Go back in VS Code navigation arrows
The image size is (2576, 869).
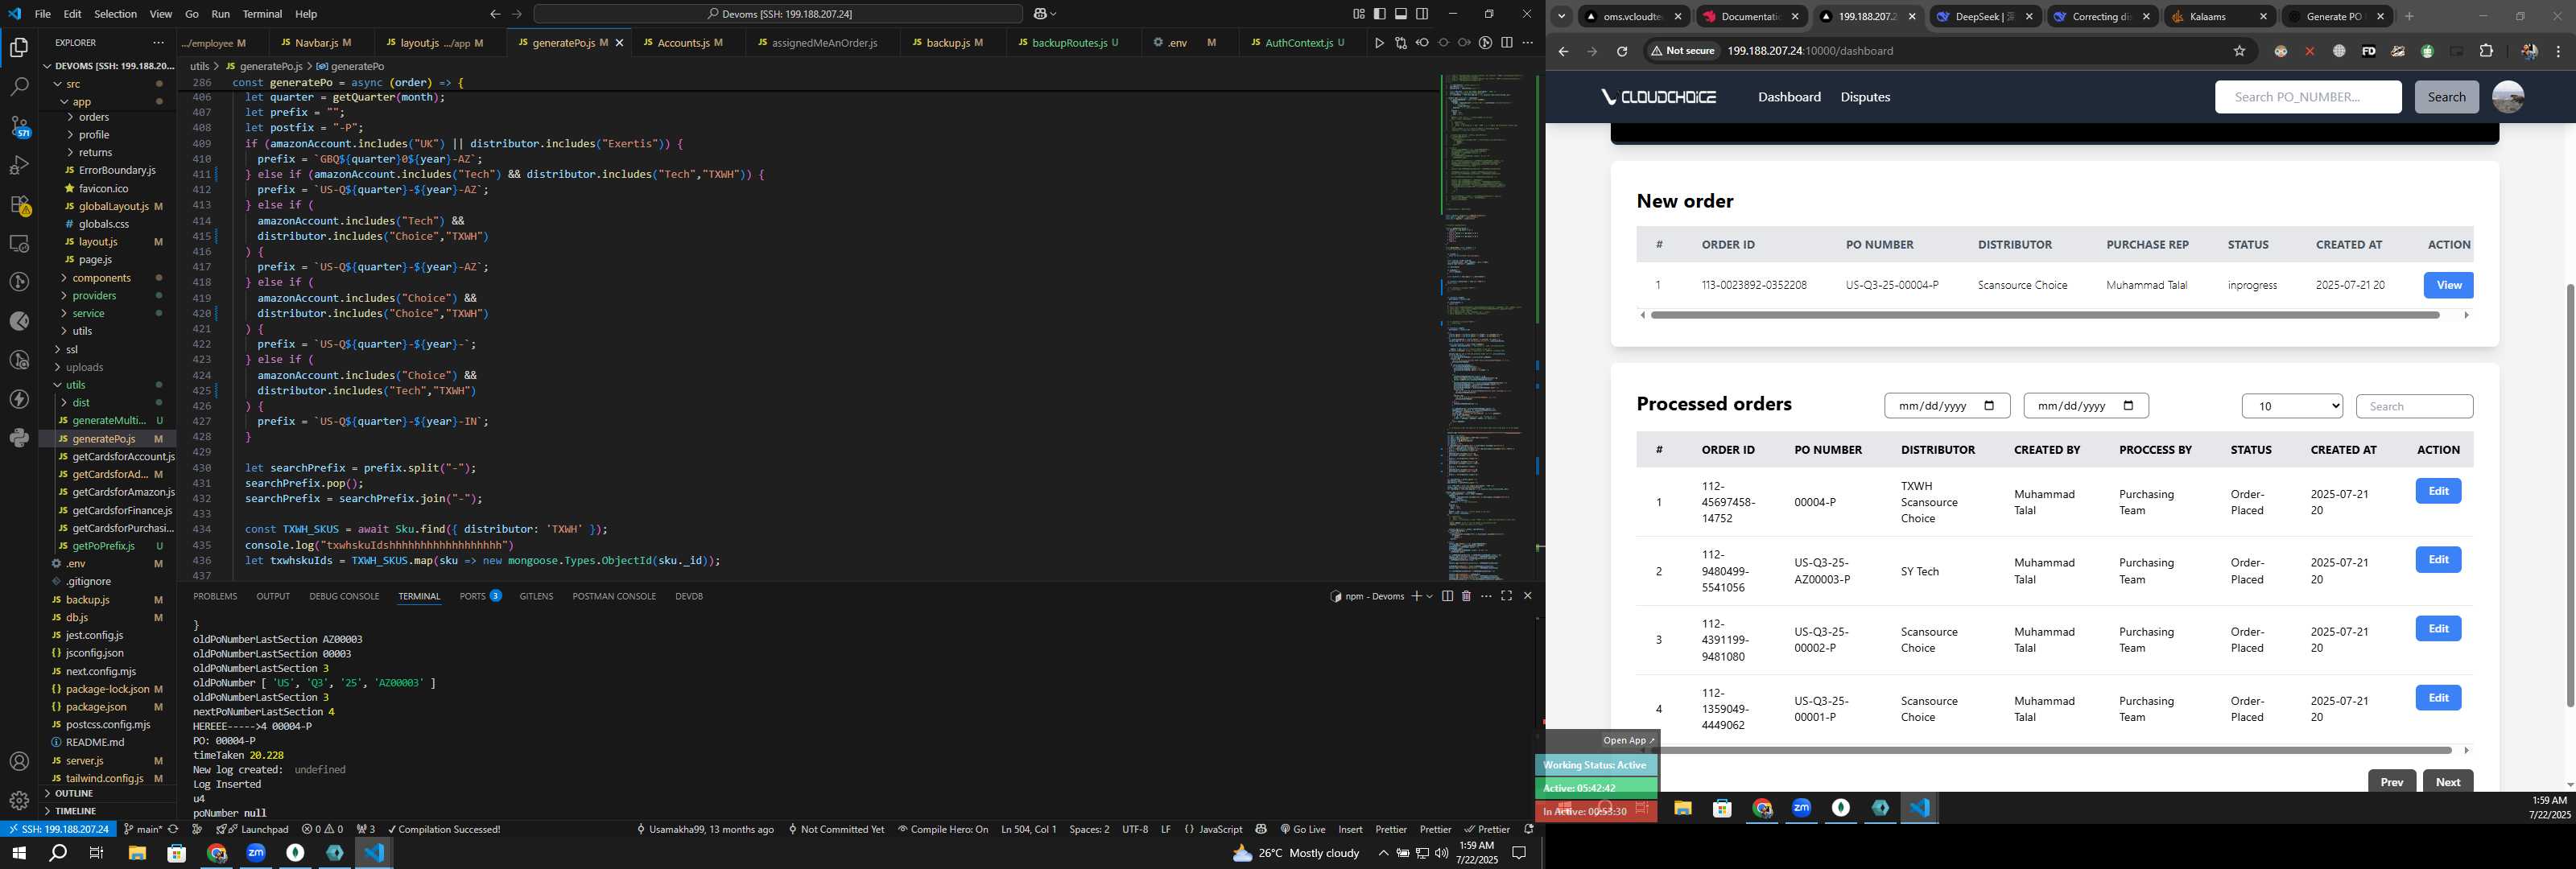click(x=495, y=14)
